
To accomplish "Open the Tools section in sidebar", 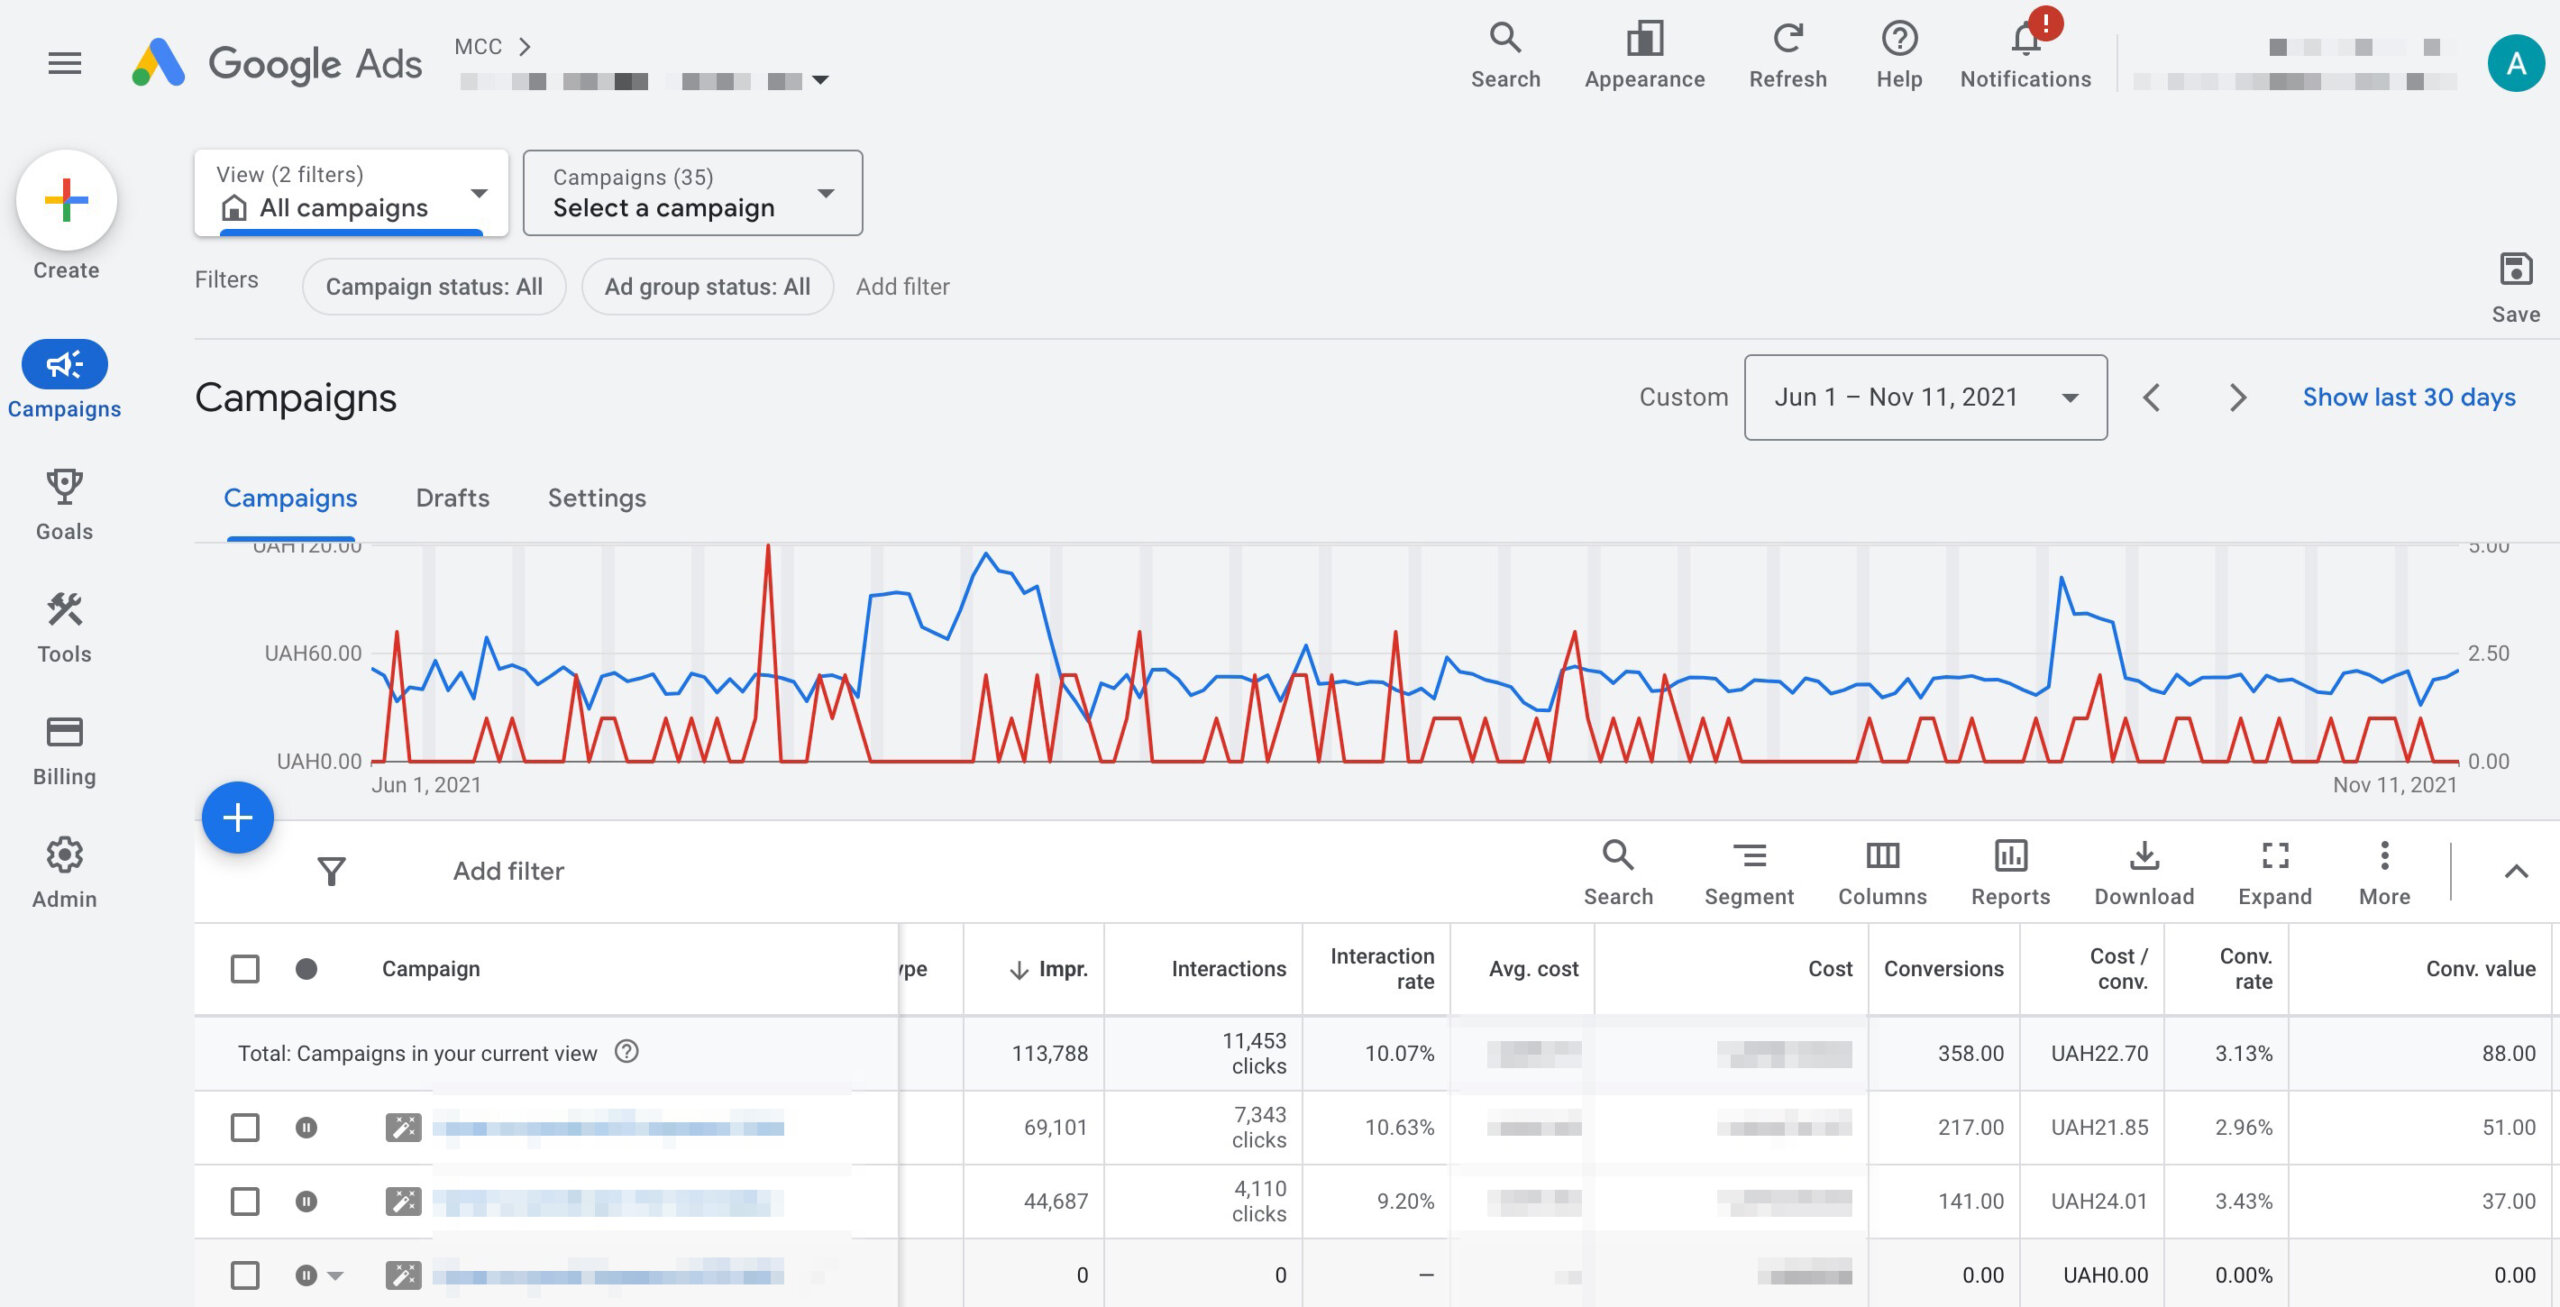I will [x=64, y=626].
